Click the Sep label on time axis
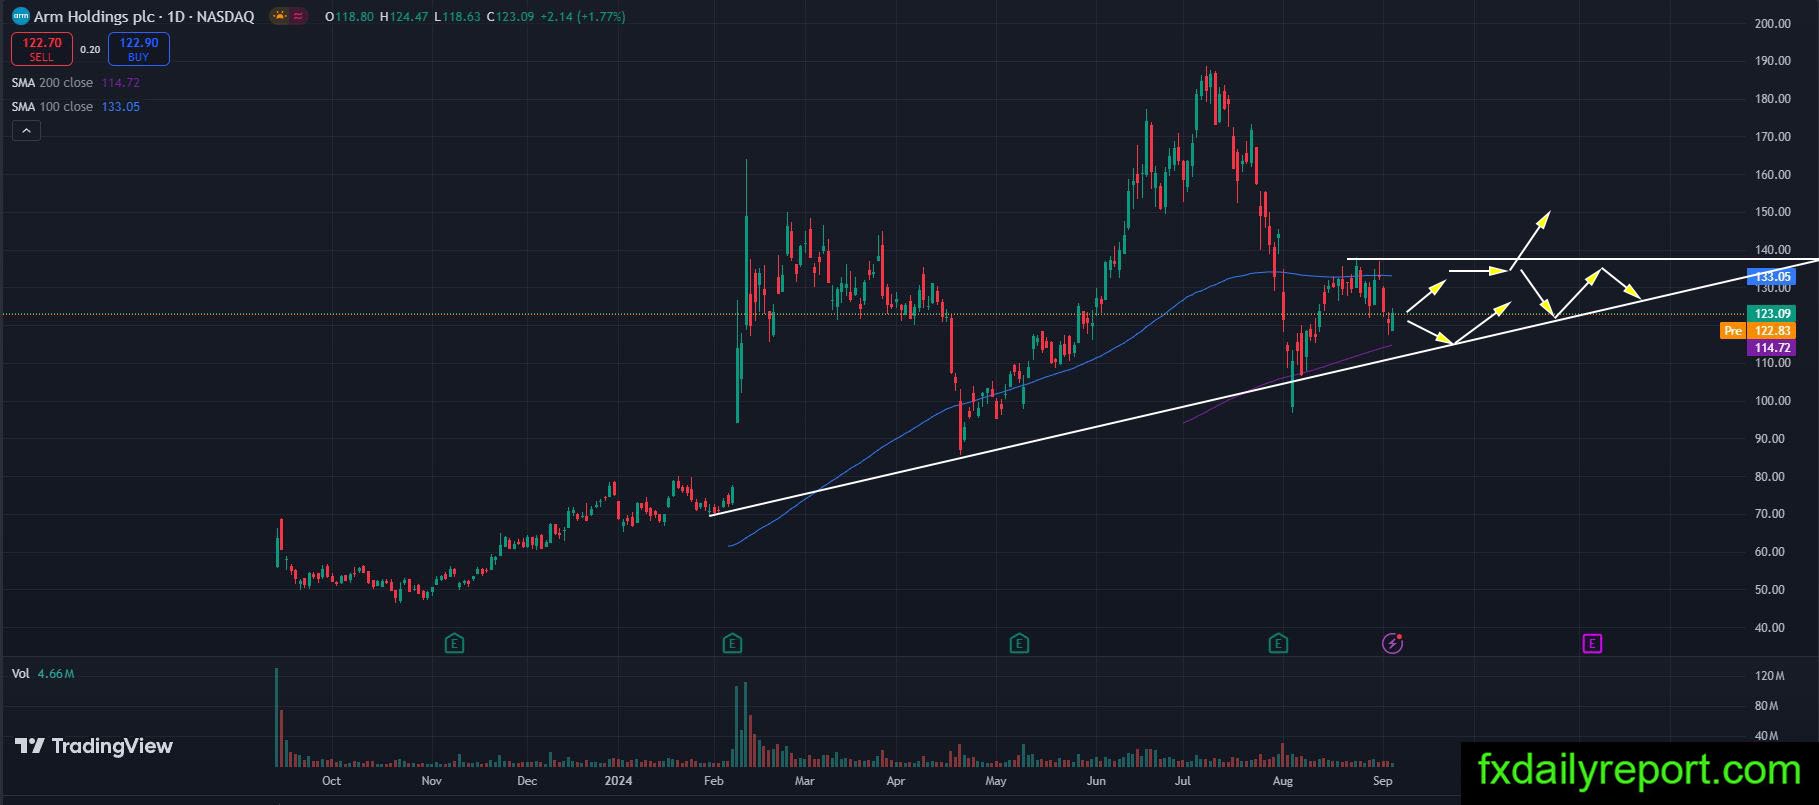Viewport: 1819px width, 805px height. coord(1382,781)
